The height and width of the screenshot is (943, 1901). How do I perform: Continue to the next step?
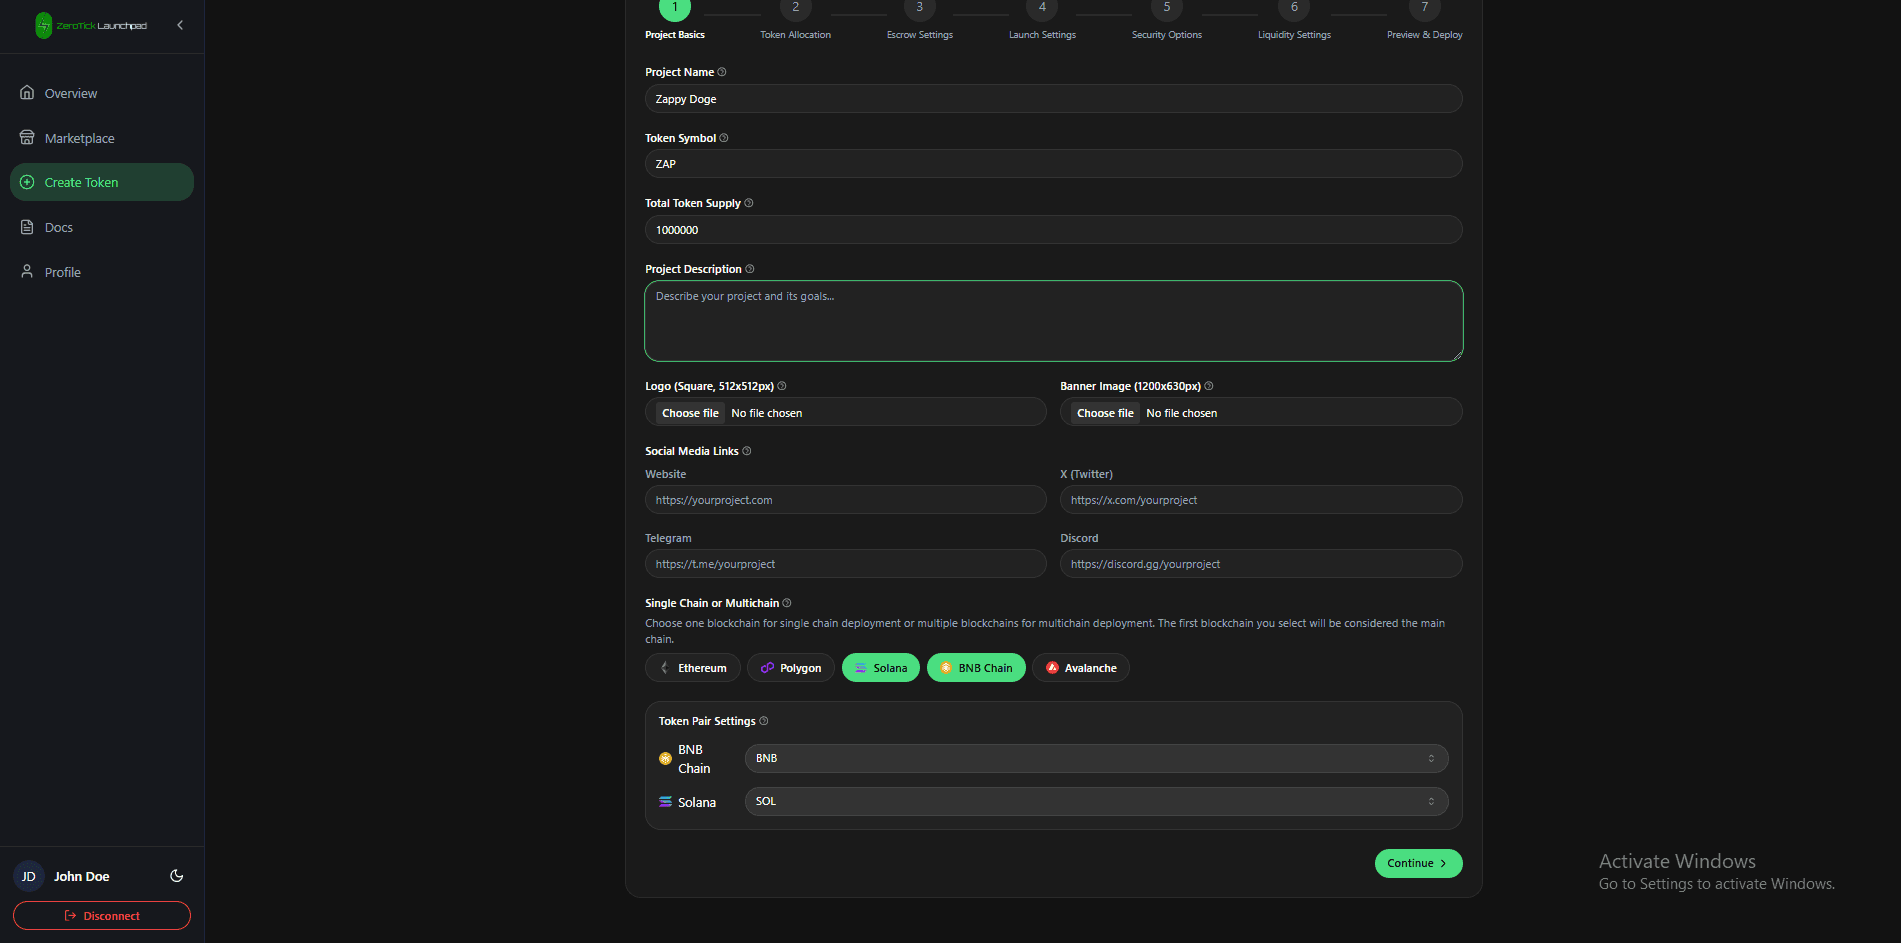point(1418,863)
